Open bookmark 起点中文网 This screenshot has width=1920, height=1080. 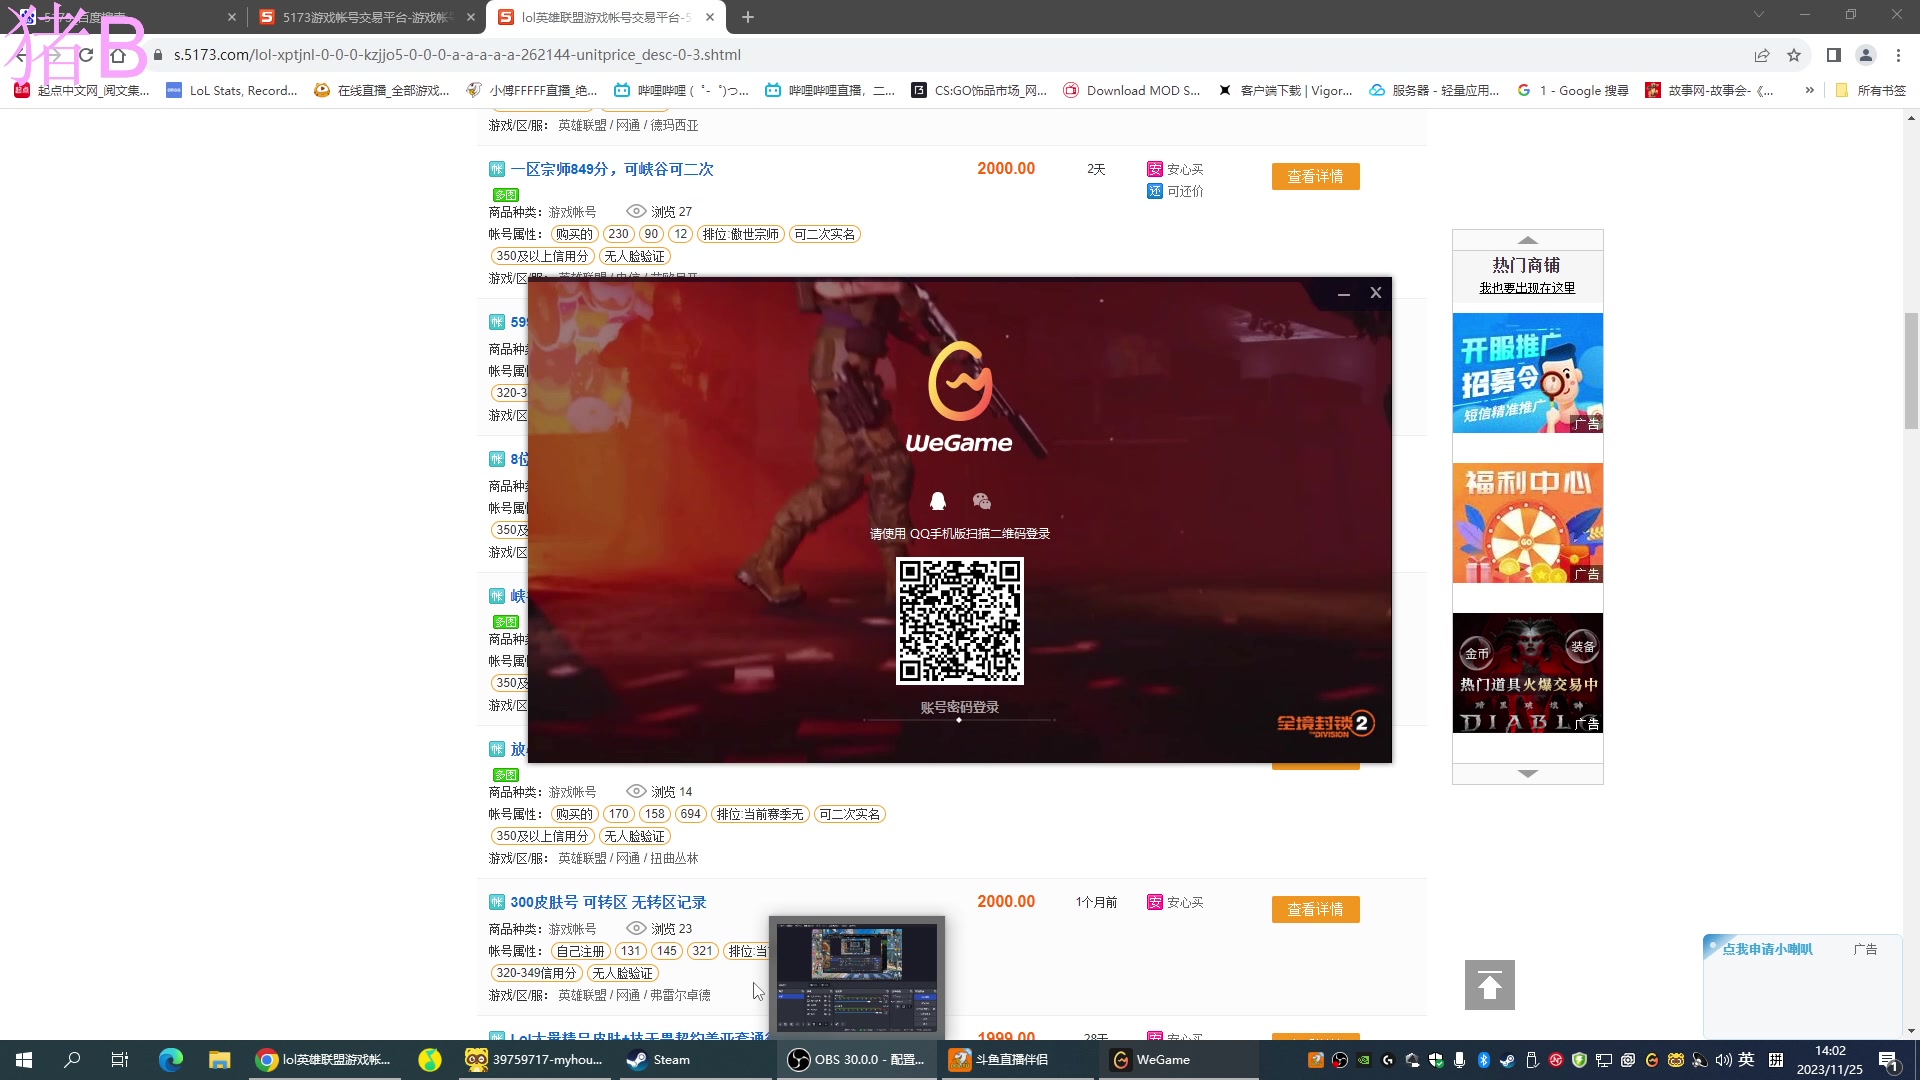[x=82, y=90]
